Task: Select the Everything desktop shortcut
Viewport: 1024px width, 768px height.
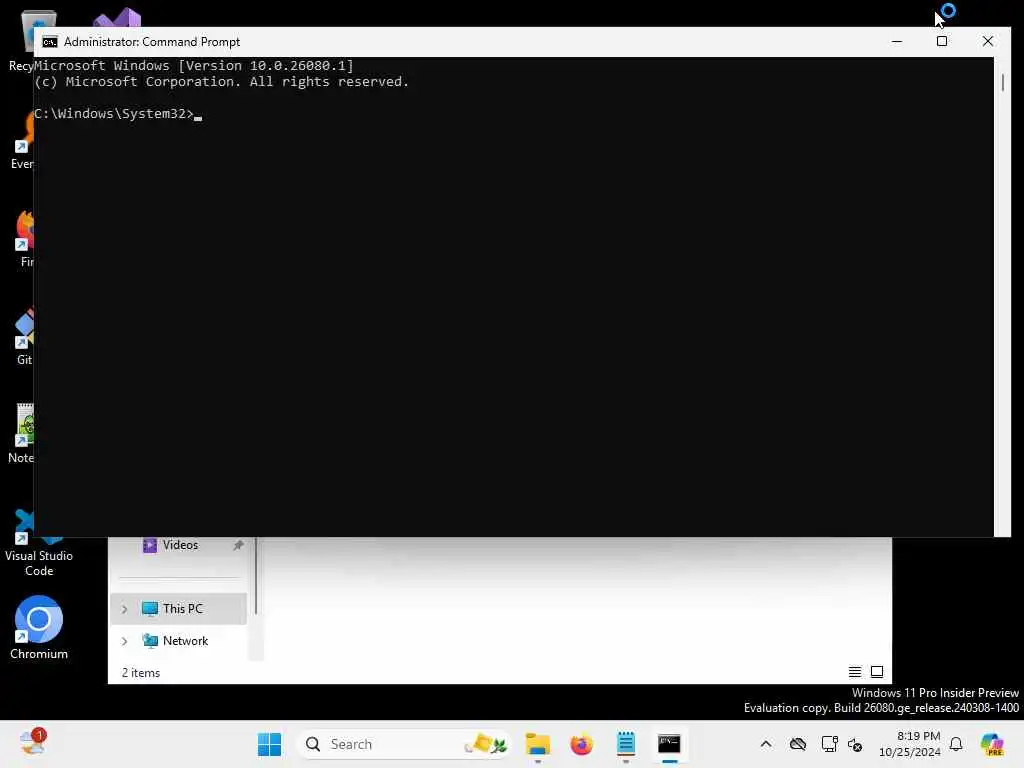Action: tap(24, 141)
